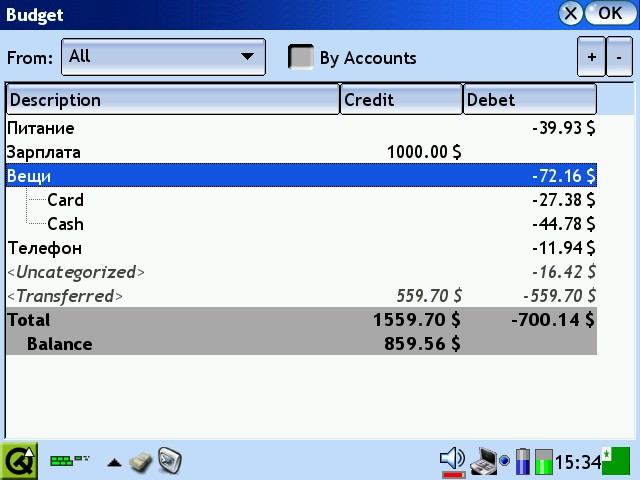Click the money stack application icon in taskbar
The width and height of the screenshot is (640, 480).
coord(141,461)
